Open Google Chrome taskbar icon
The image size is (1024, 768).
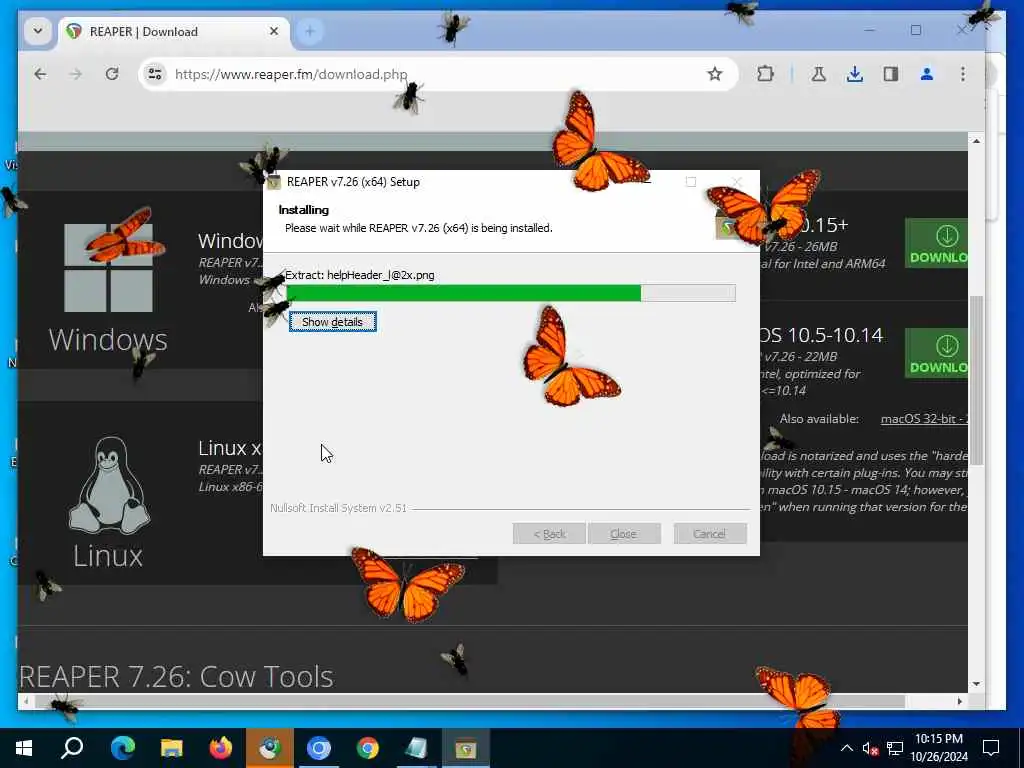tap(368, 748)
